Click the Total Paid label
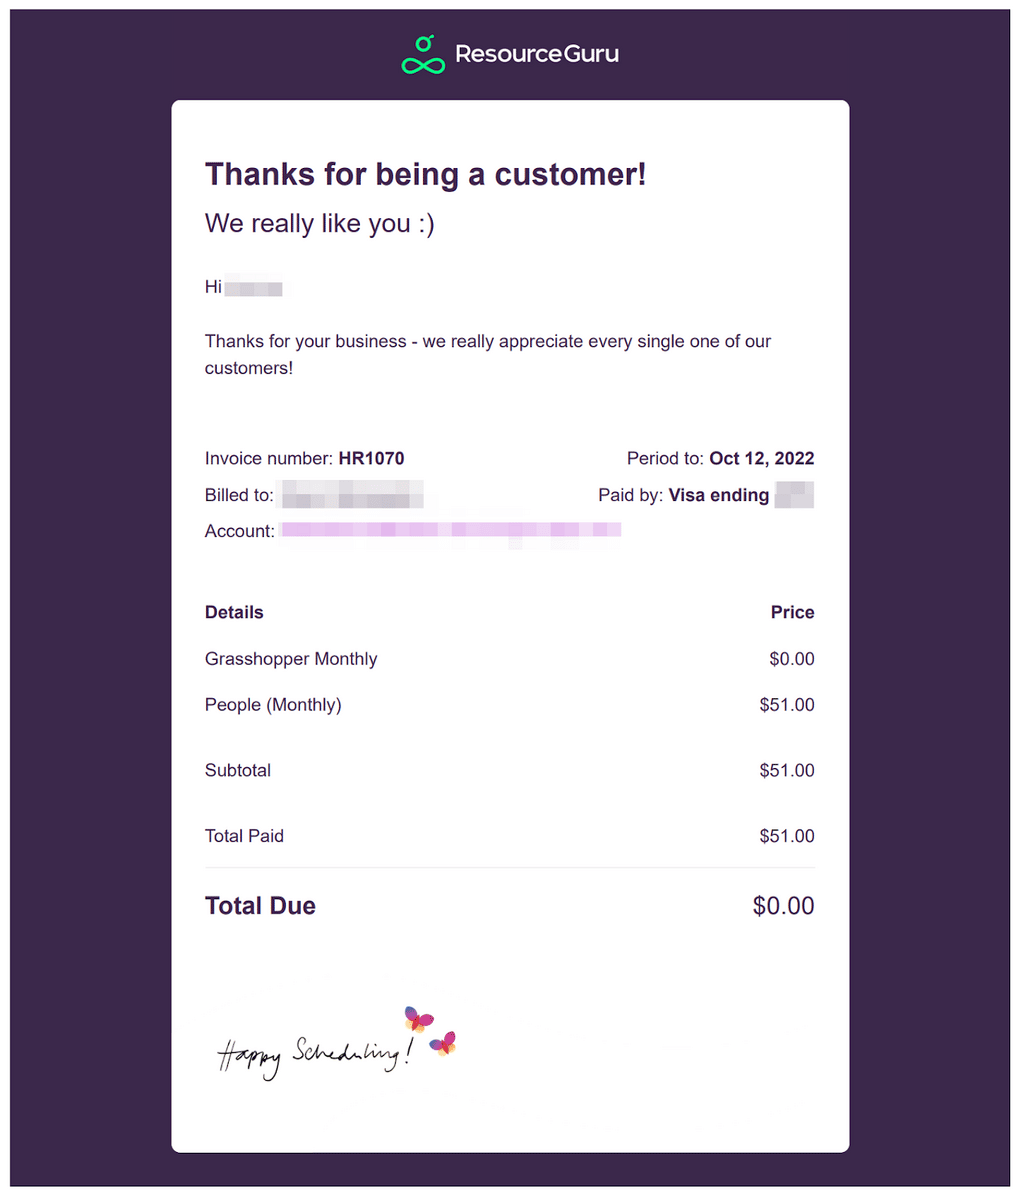Image resolution: width=1023 pixels, height=1200 pixels. click(244, 836)
